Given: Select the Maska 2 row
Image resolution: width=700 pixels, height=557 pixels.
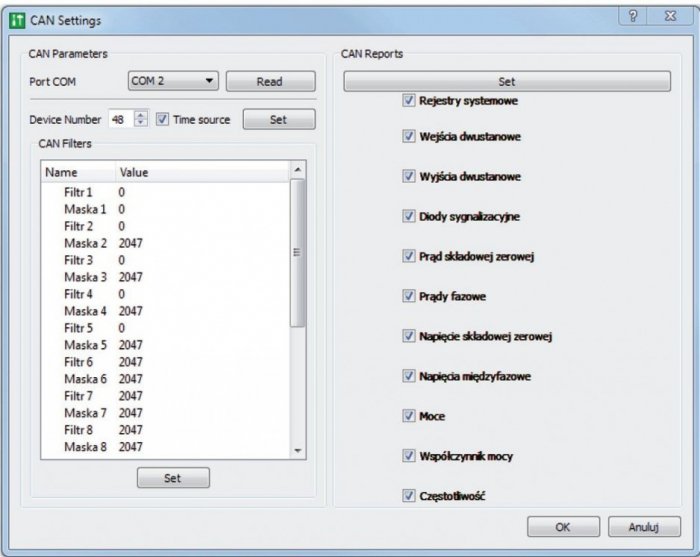Looking at the screenshot, I should pos(165,243).
